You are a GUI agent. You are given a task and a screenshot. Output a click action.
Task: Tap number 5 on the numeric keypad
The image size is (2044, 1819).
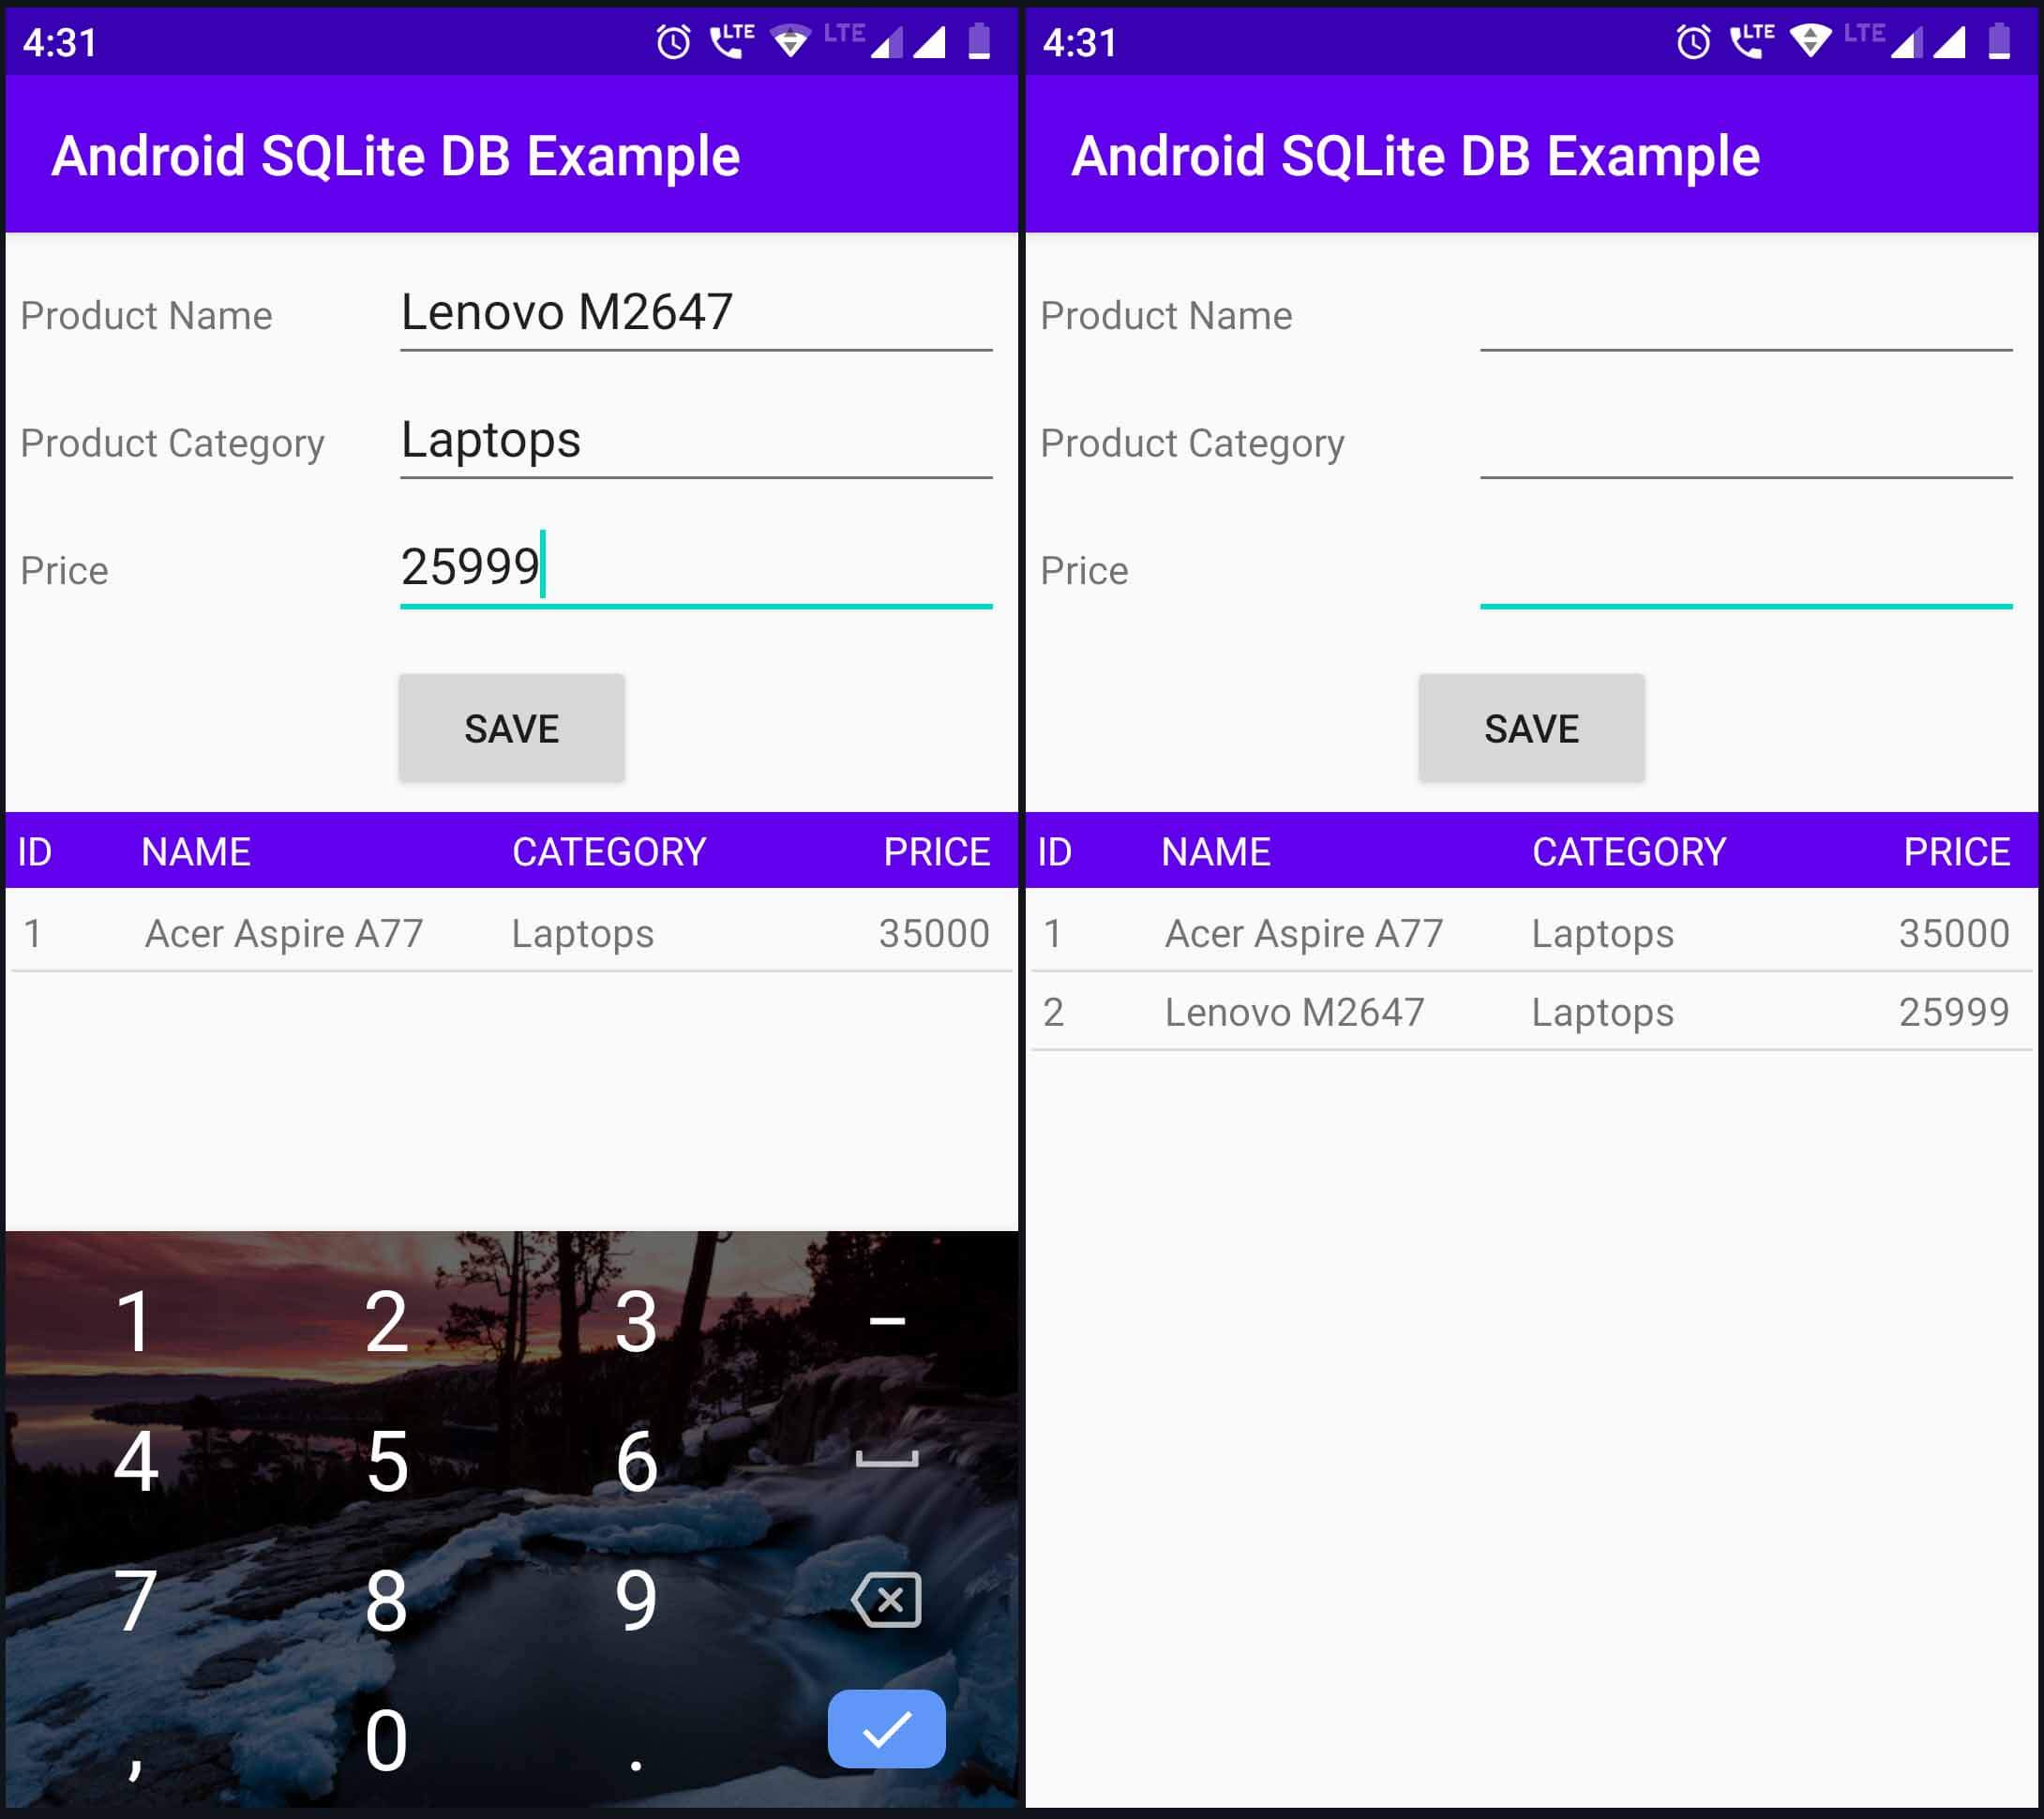[x=384, y=1461]
